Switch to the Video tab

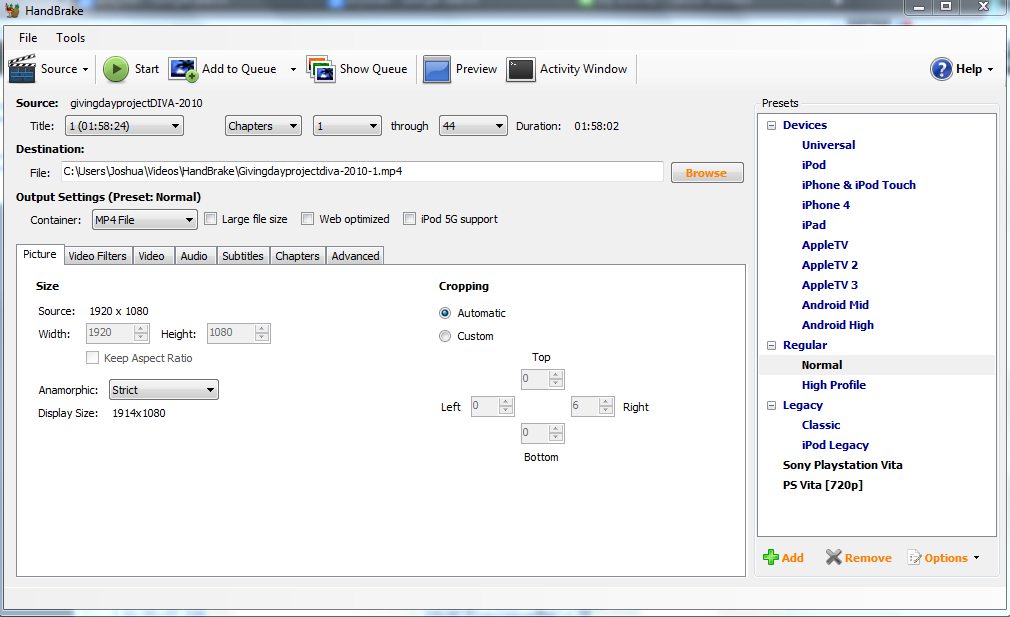point(151,256)
